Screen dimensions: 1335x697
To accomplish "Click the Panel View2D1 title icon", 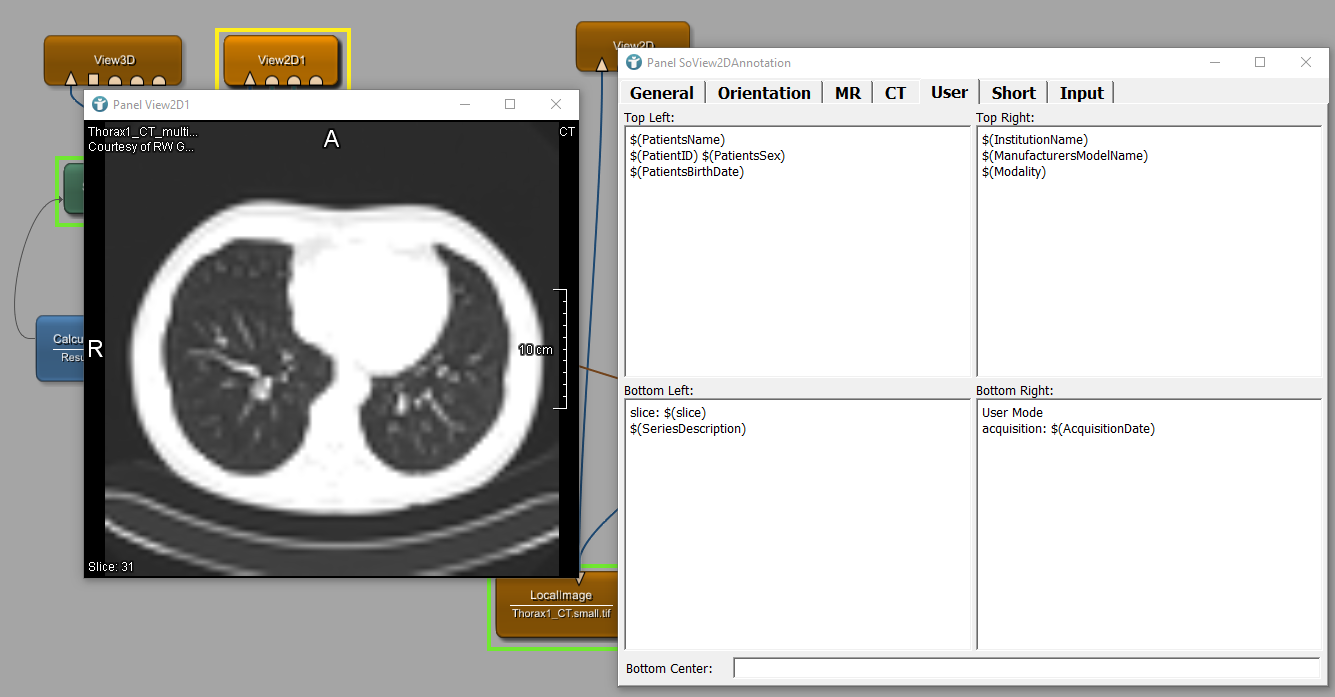I will click(x=100, y=104).
